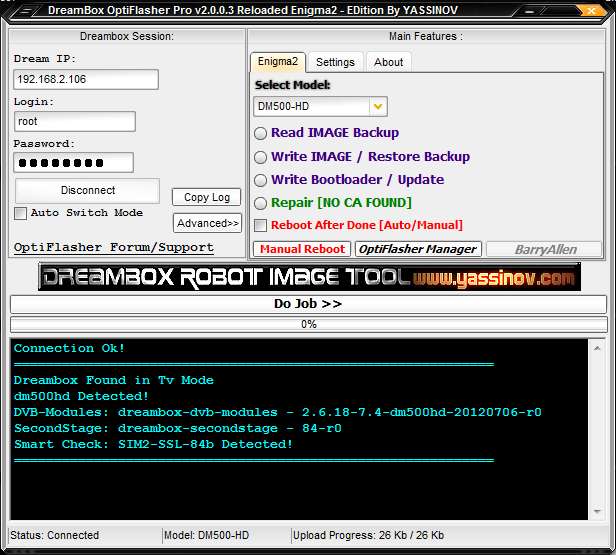The width and height of the screenshot is (616, 555).
Task: Click 'Status: Connected' in status bar
Action: pos(55,535)
